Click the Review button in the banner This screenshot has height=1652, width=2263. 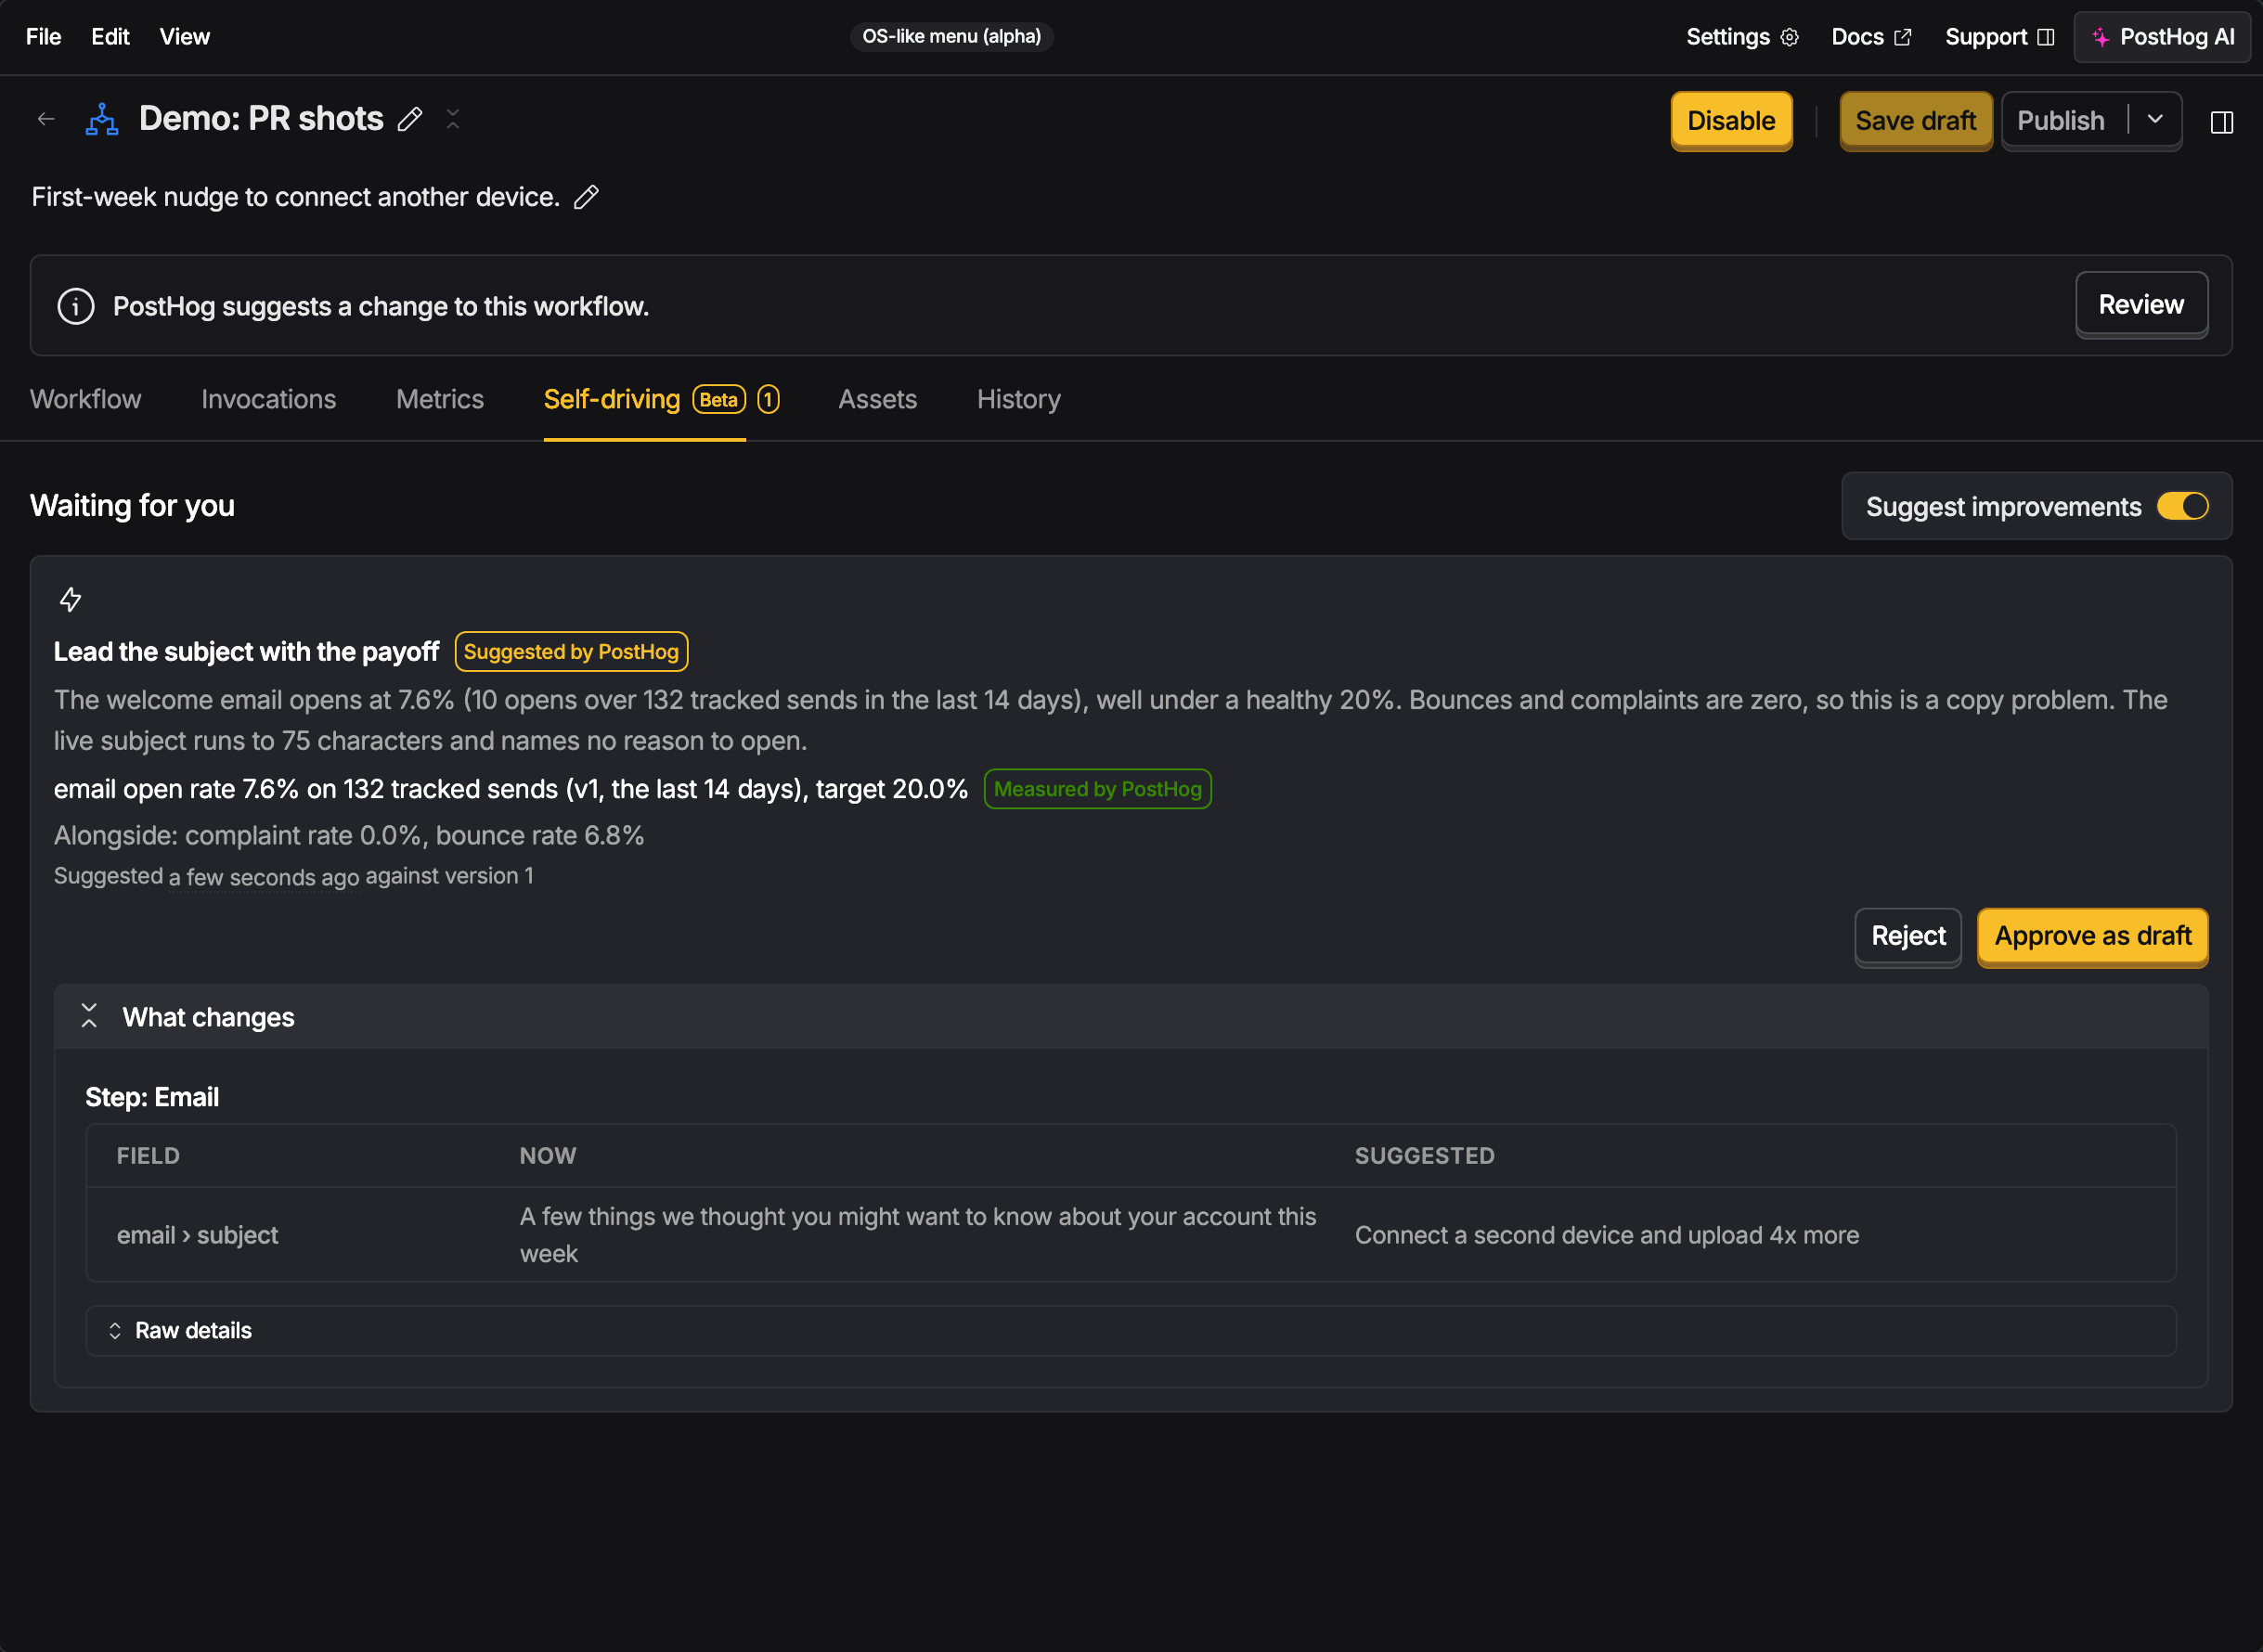click(2141, 304)
